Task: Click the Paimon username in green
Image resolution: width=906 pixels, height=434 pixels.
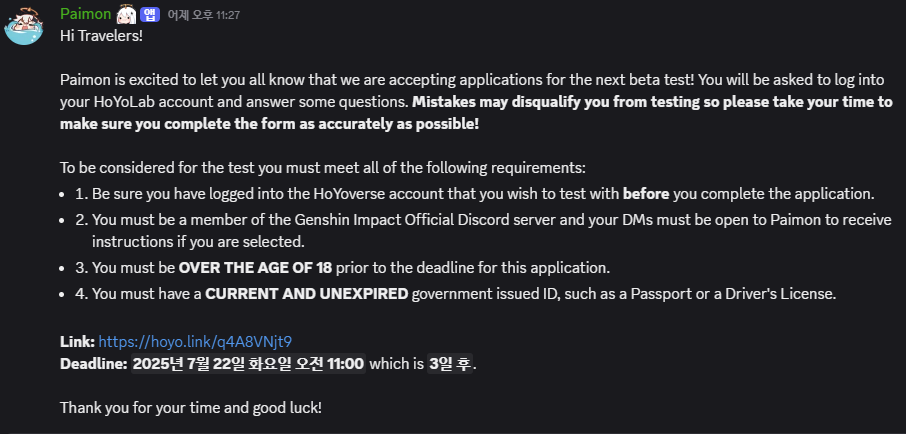Action: coord(87,14)
